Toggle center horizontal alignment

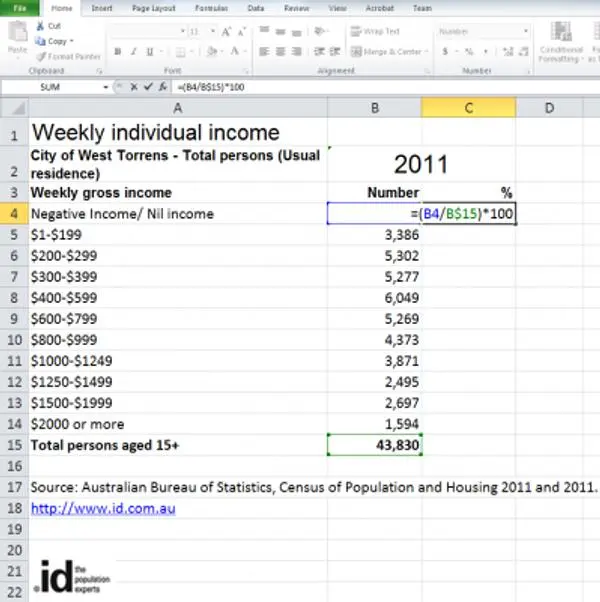click(x=280, y=52)
